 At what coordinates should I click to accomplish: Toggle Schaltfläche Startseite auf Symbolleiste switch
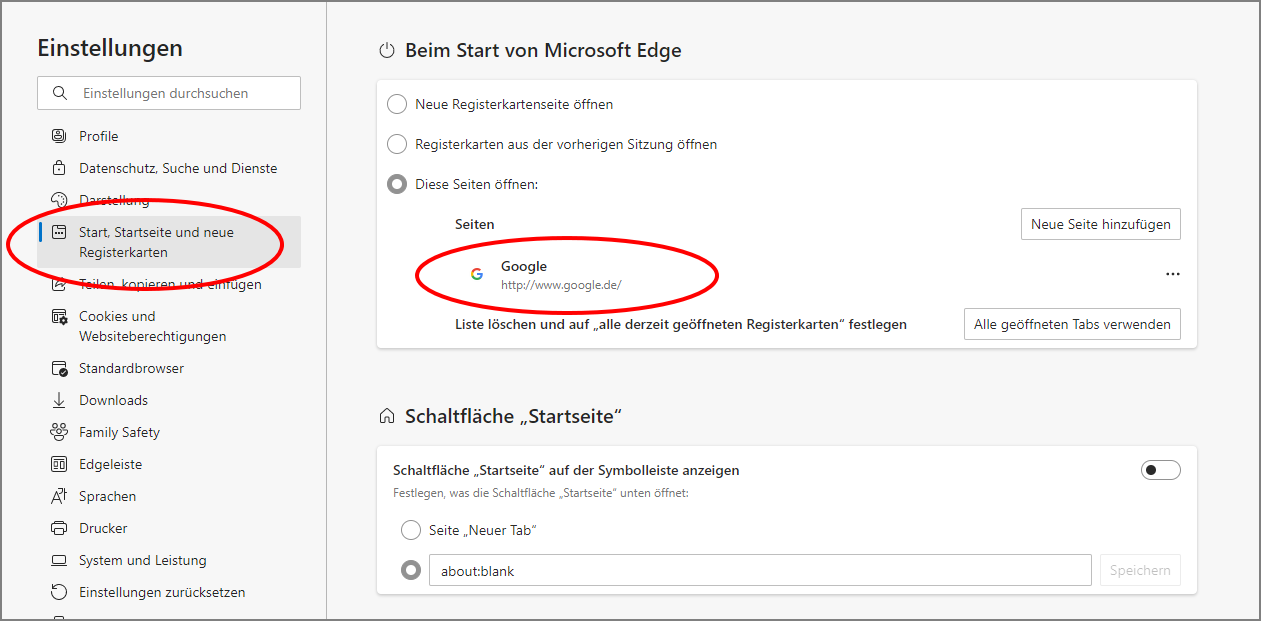(x=1160, y=470)
